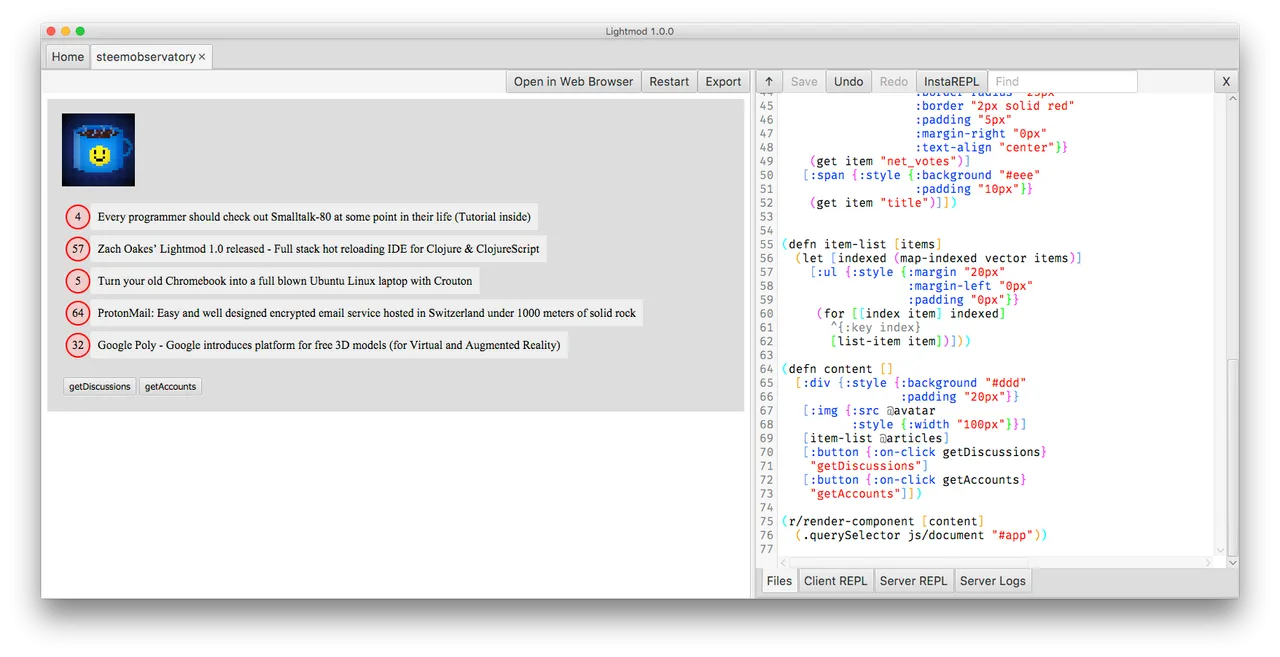Click line number 64 in gutter
The height and width of the screenshot is (657, 1280).
tap(767, 369)
